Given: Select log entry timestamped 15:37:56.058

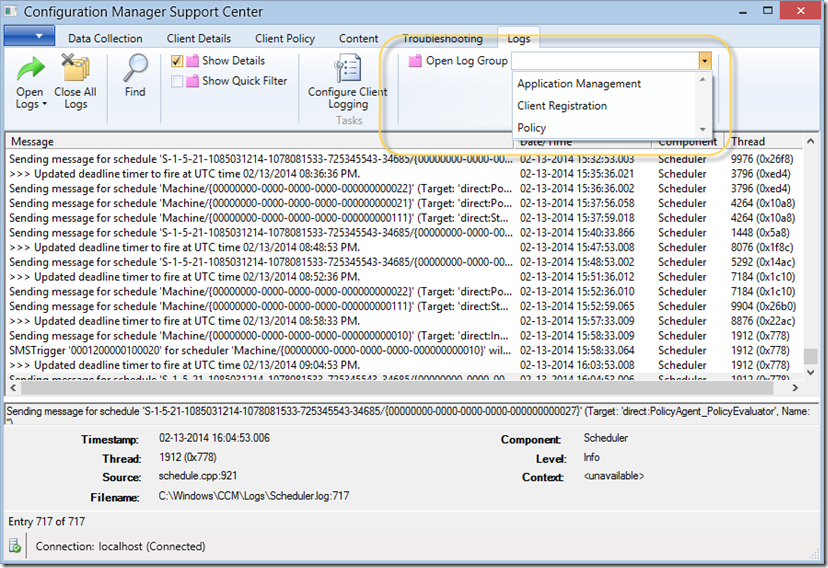Looking at the screenshot, I should [x=404, y=203].
